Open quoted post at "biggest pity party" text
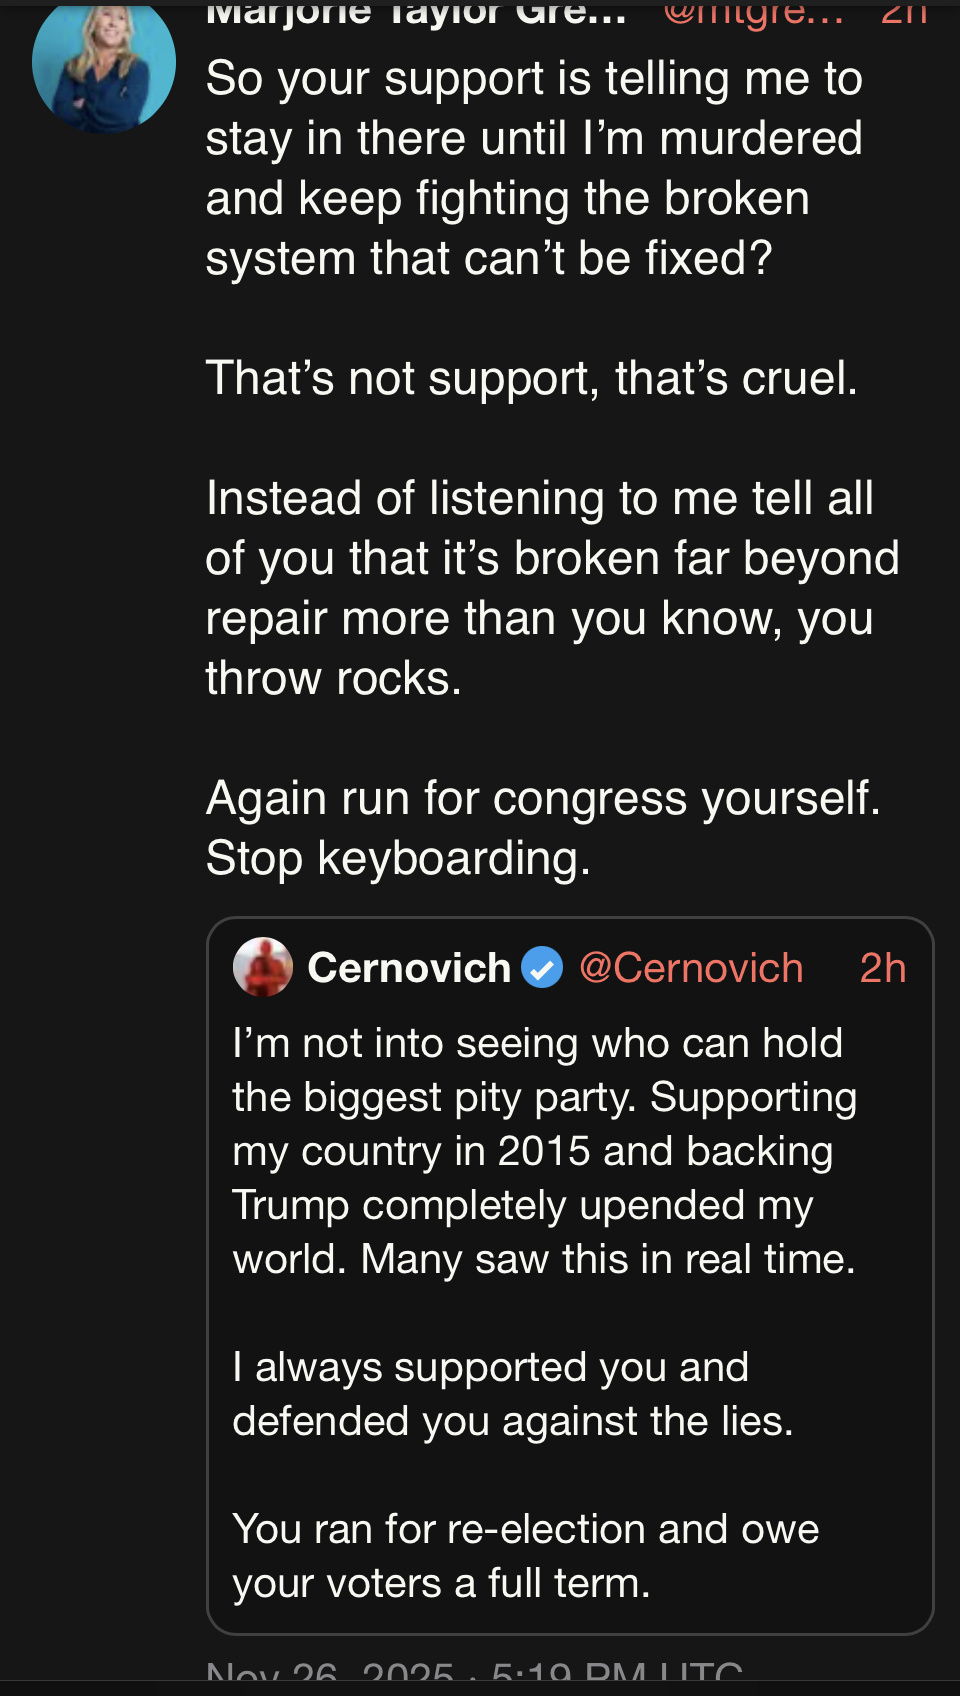The width and height of the screenshot is (960, 1696). coord(544,1097)
